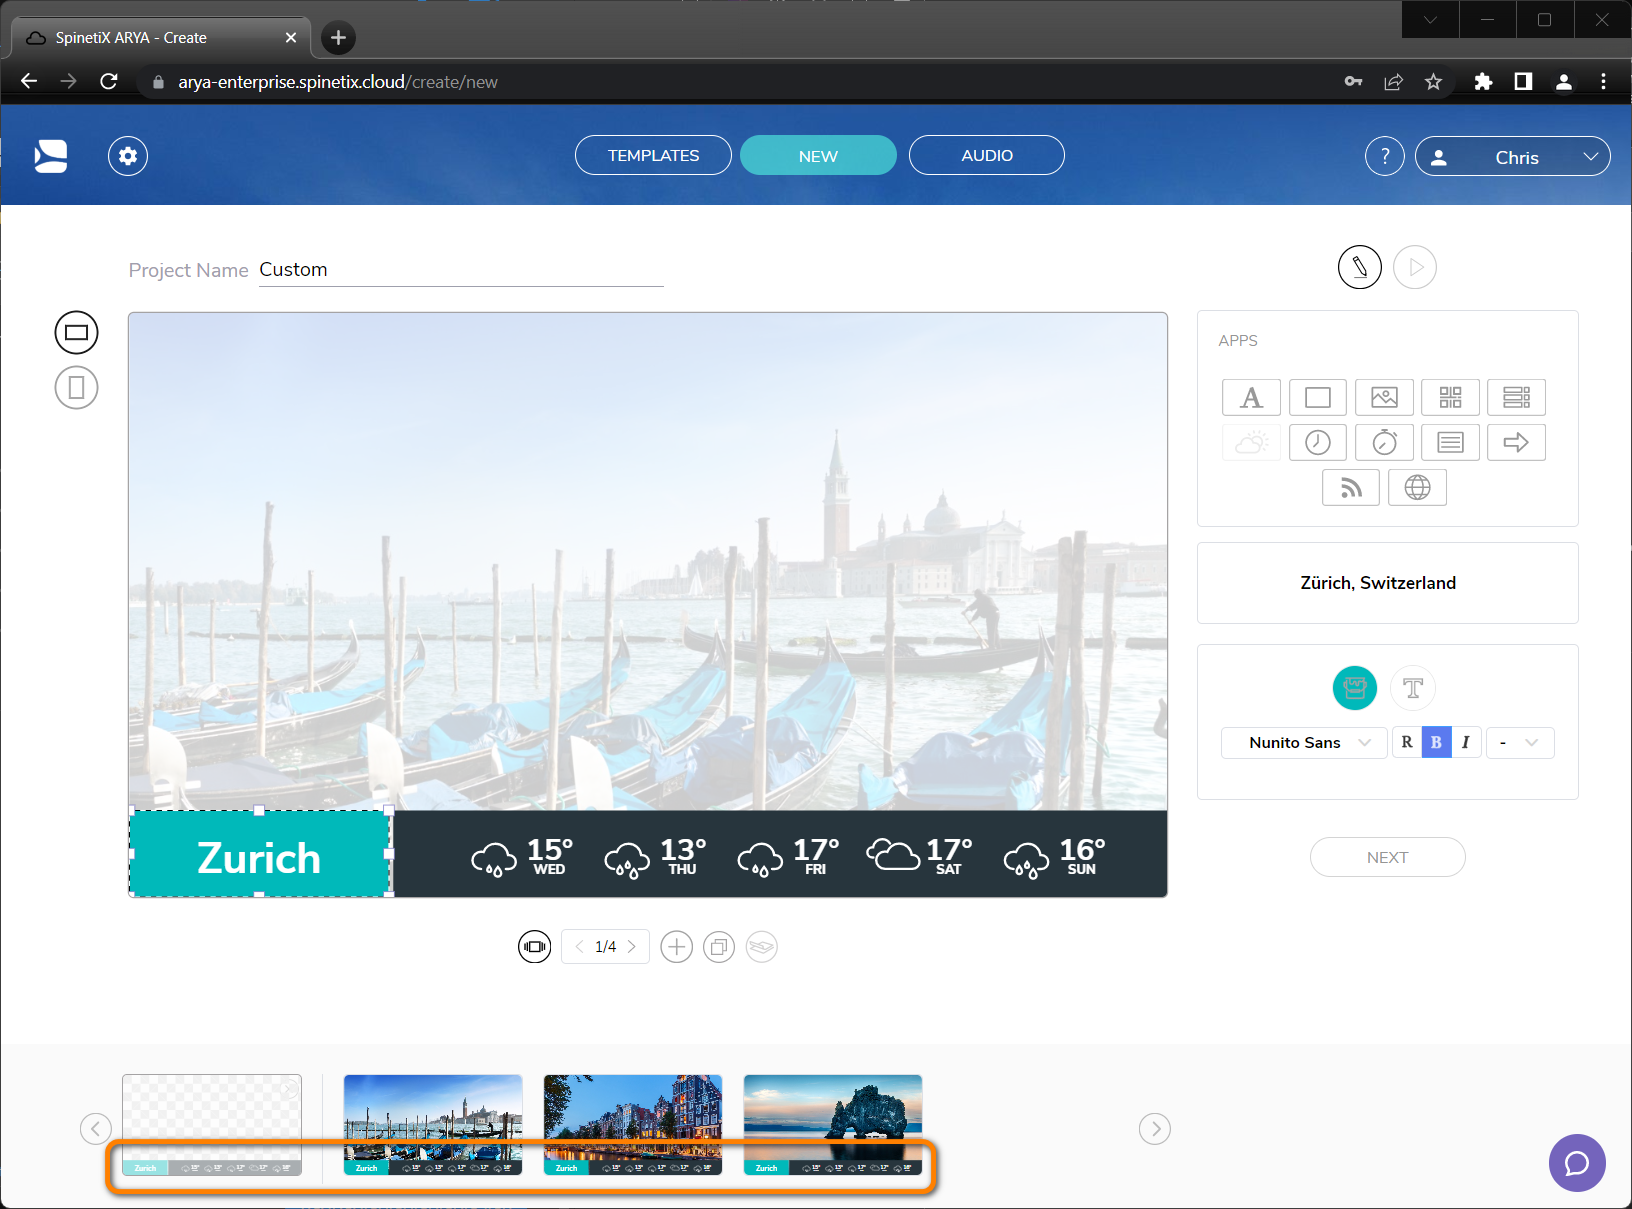
Task: Switch to portrait screen orientation
Action: 76,387
